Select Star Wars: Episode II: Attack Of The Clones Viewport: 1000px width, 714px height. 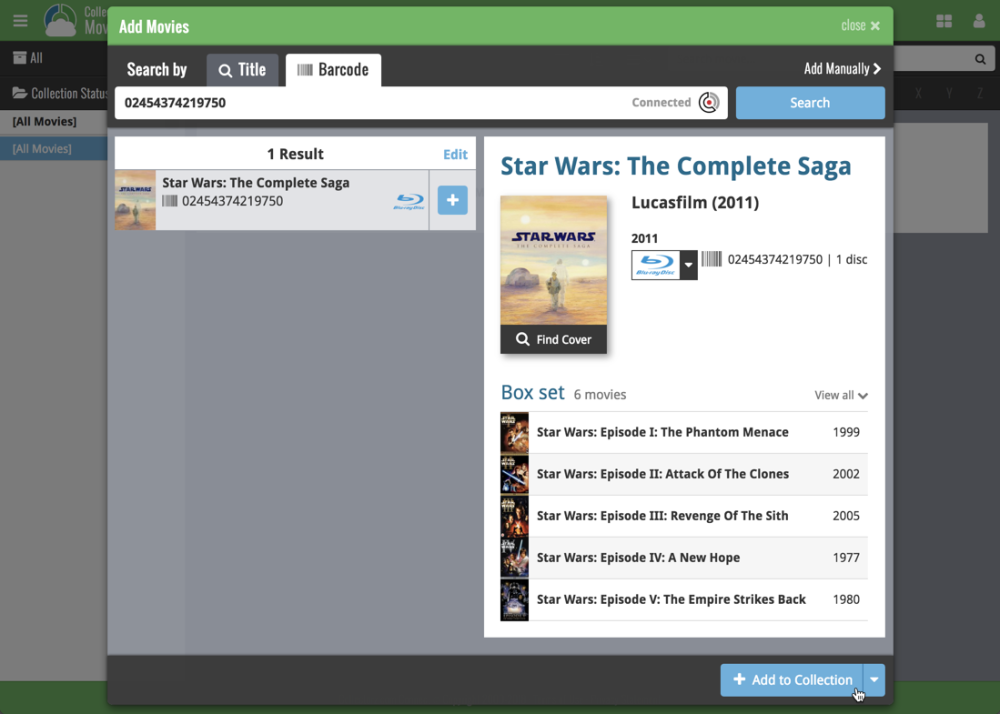[x=684, y=474]
